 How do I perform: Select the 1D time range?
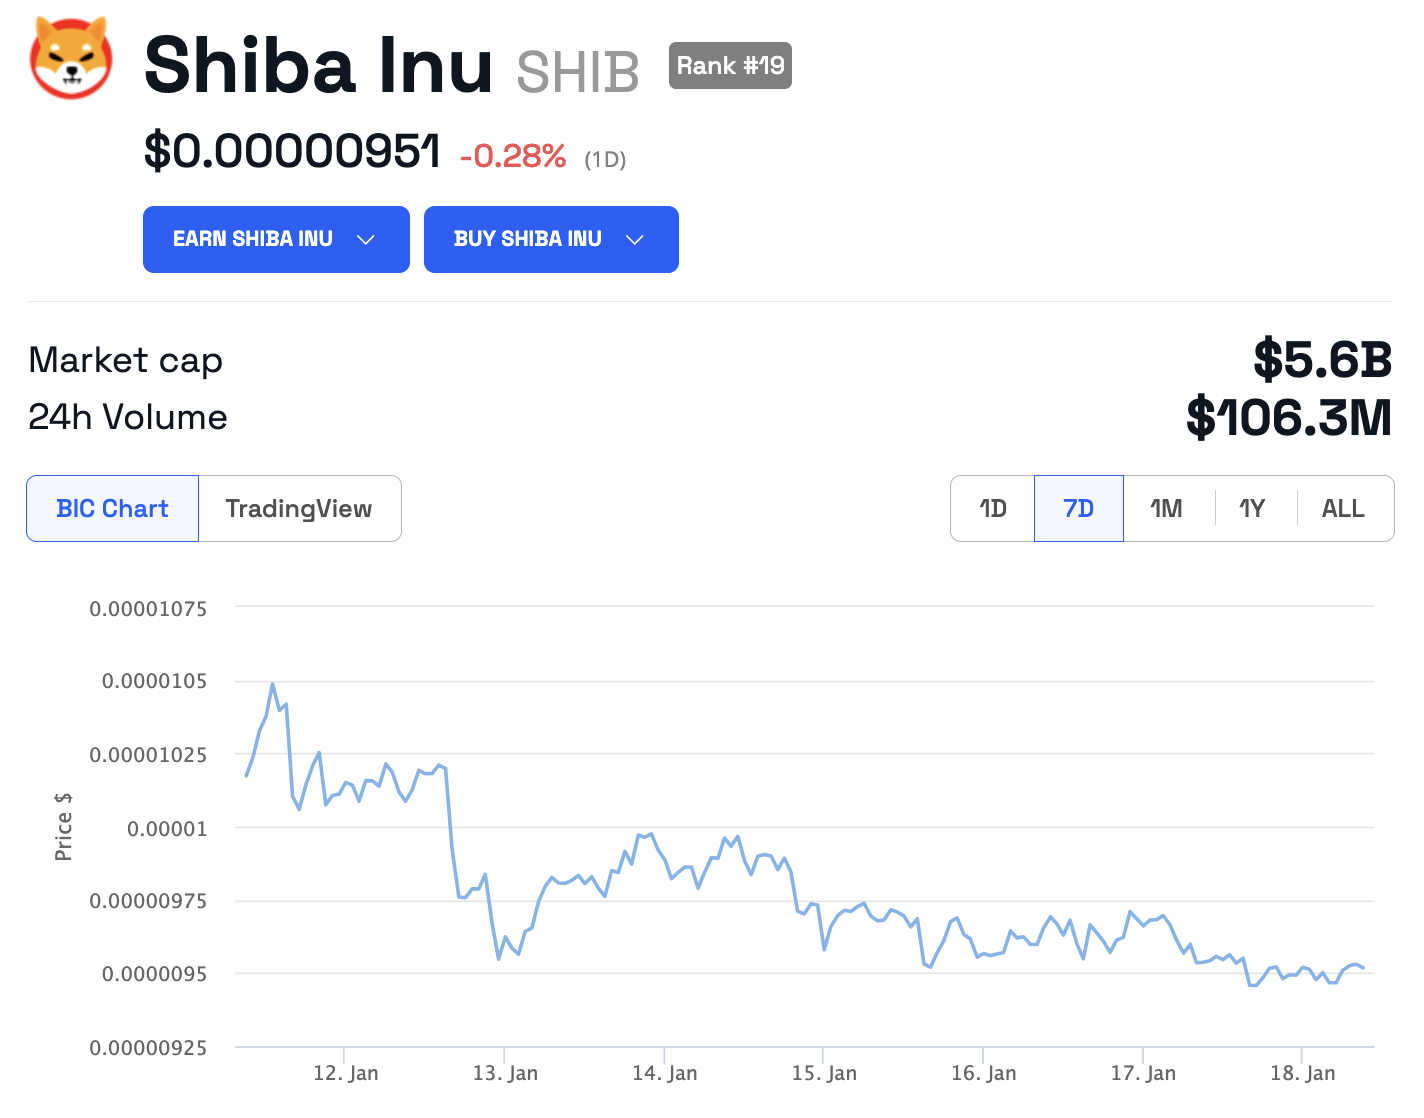pos(993,509)
